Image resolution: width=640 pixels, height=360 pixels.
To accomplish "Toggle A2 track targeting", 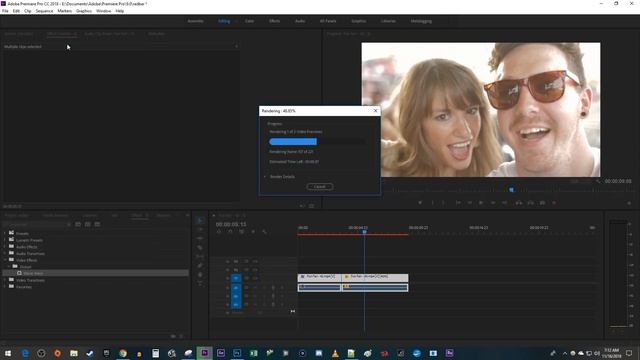I will (x=236, y=296).
